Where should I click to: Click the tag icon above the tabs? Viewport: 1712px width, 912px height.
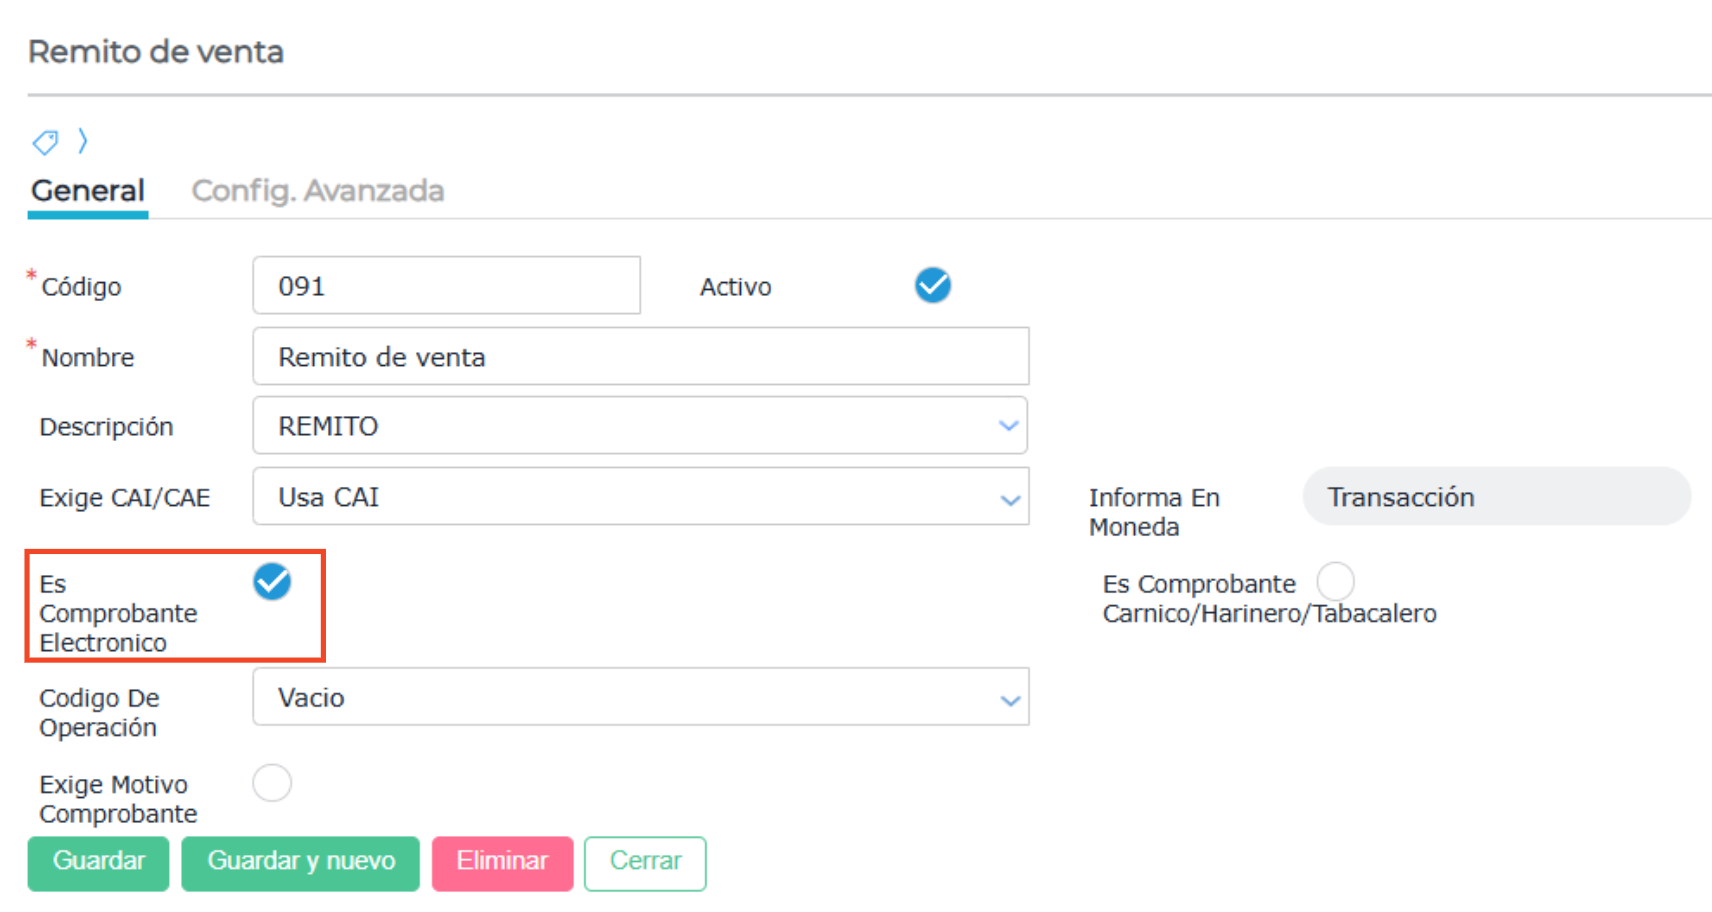(45, 142)
